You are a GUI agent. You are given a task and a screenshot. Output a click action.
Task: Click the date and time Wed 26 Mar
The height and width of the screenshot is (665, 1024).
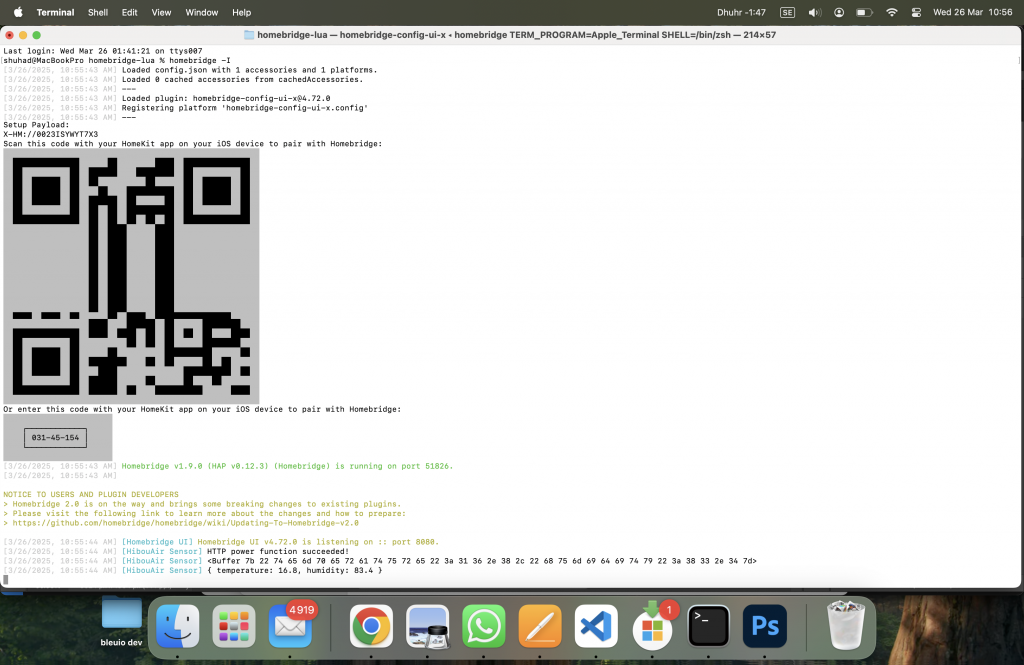(972, 12)
